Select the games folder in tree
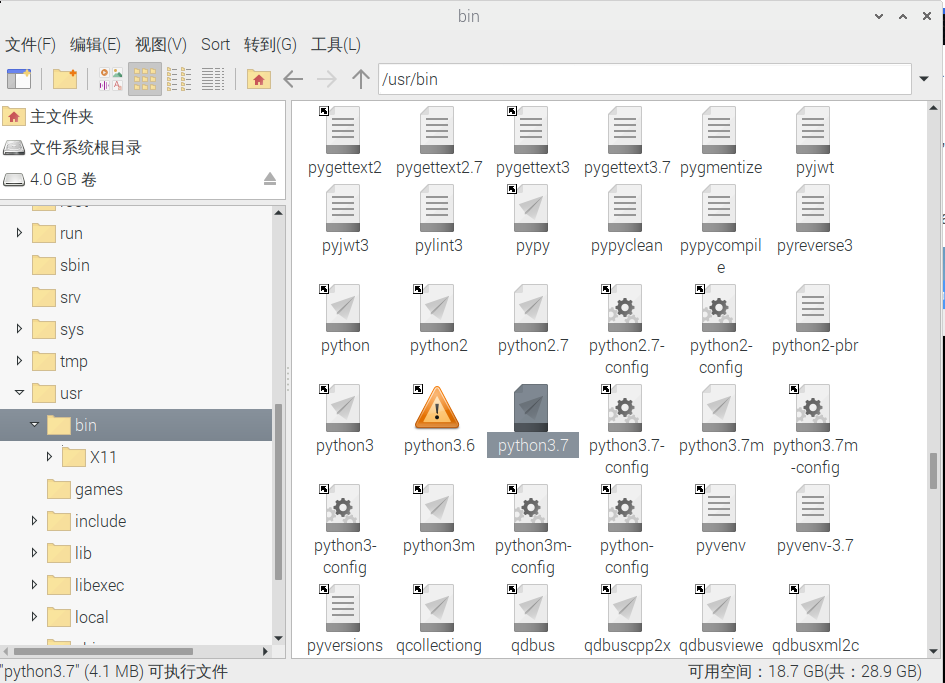945x683 pixels. coord(84,489)
